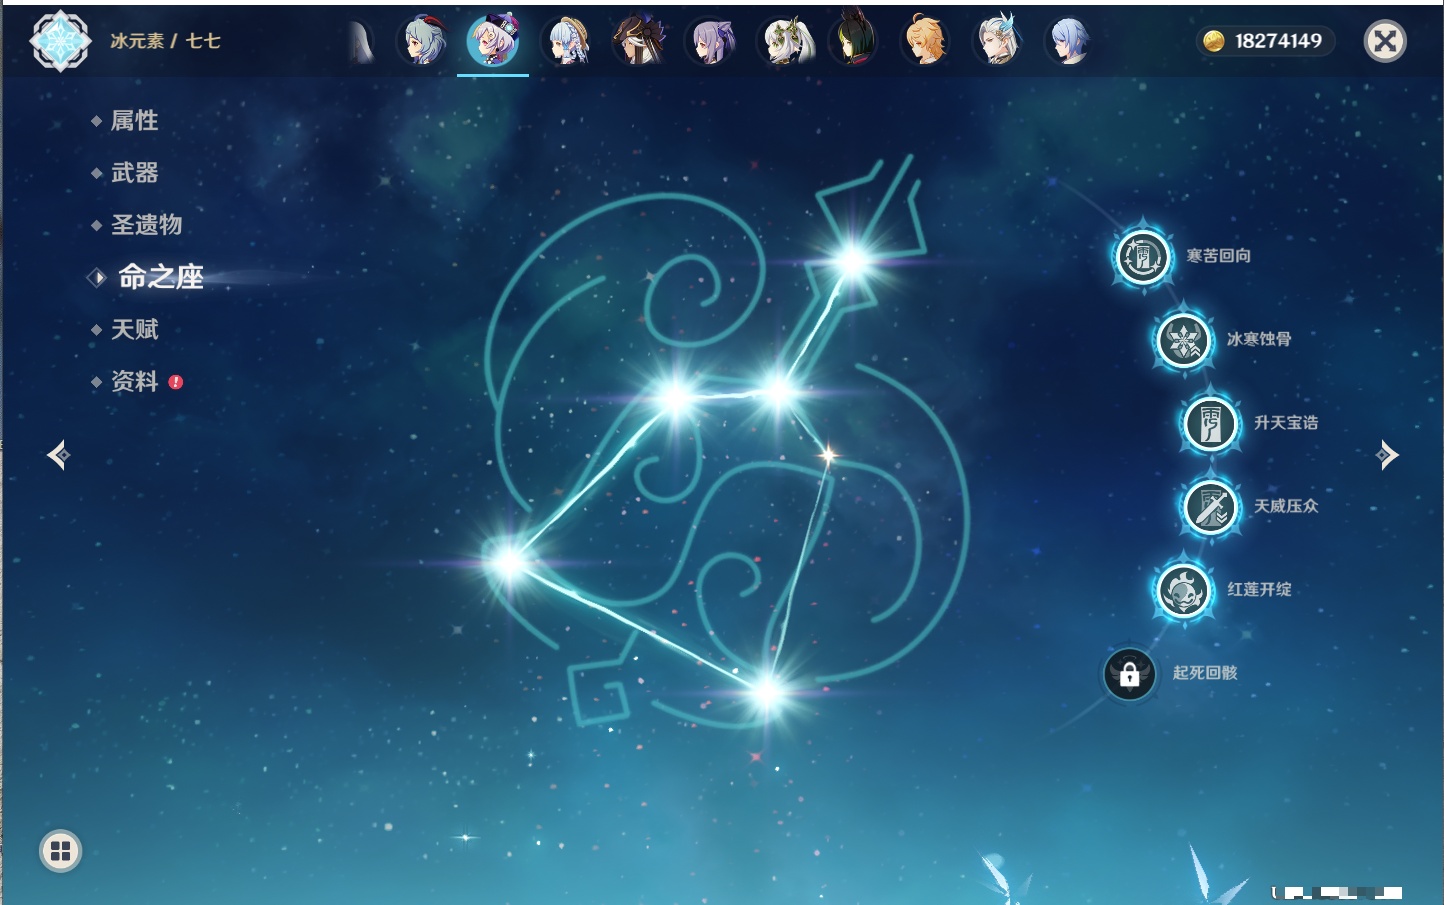Select the partially hidden gray-haired portrait
This screenshot has height=905, width=1444.
[x=361, y=42]
